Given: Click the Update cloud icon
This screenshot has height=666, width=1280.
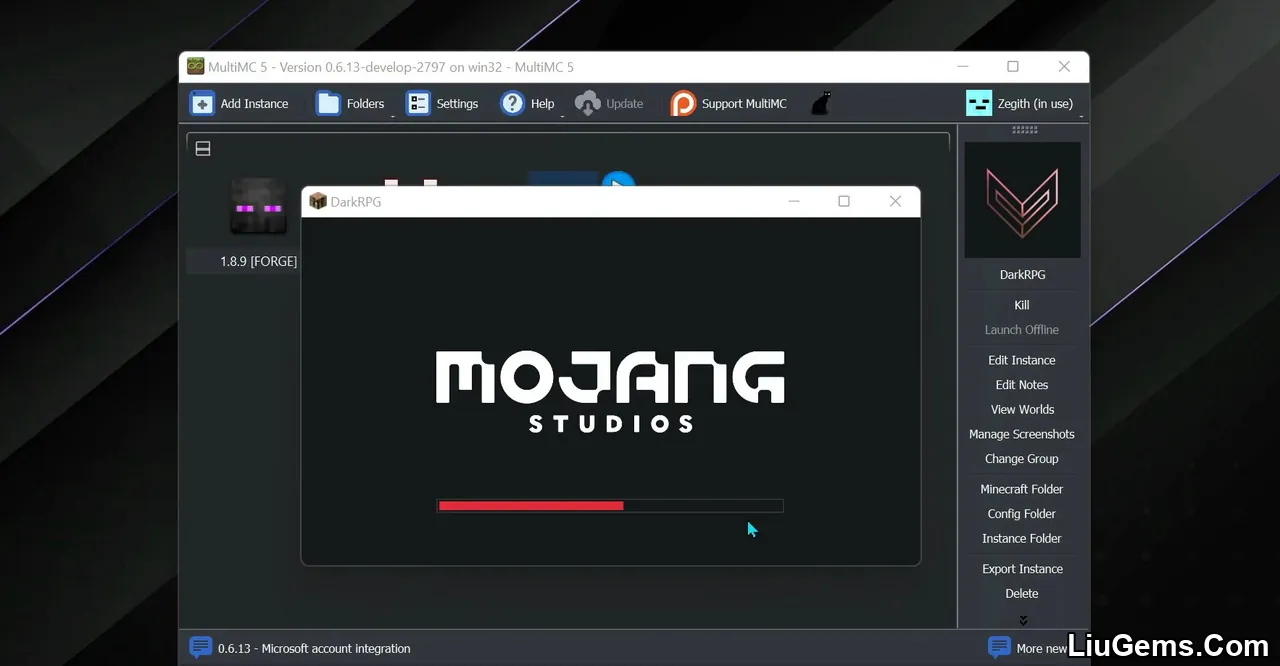Looking at the screenshot, I should [x=588, y=103].
